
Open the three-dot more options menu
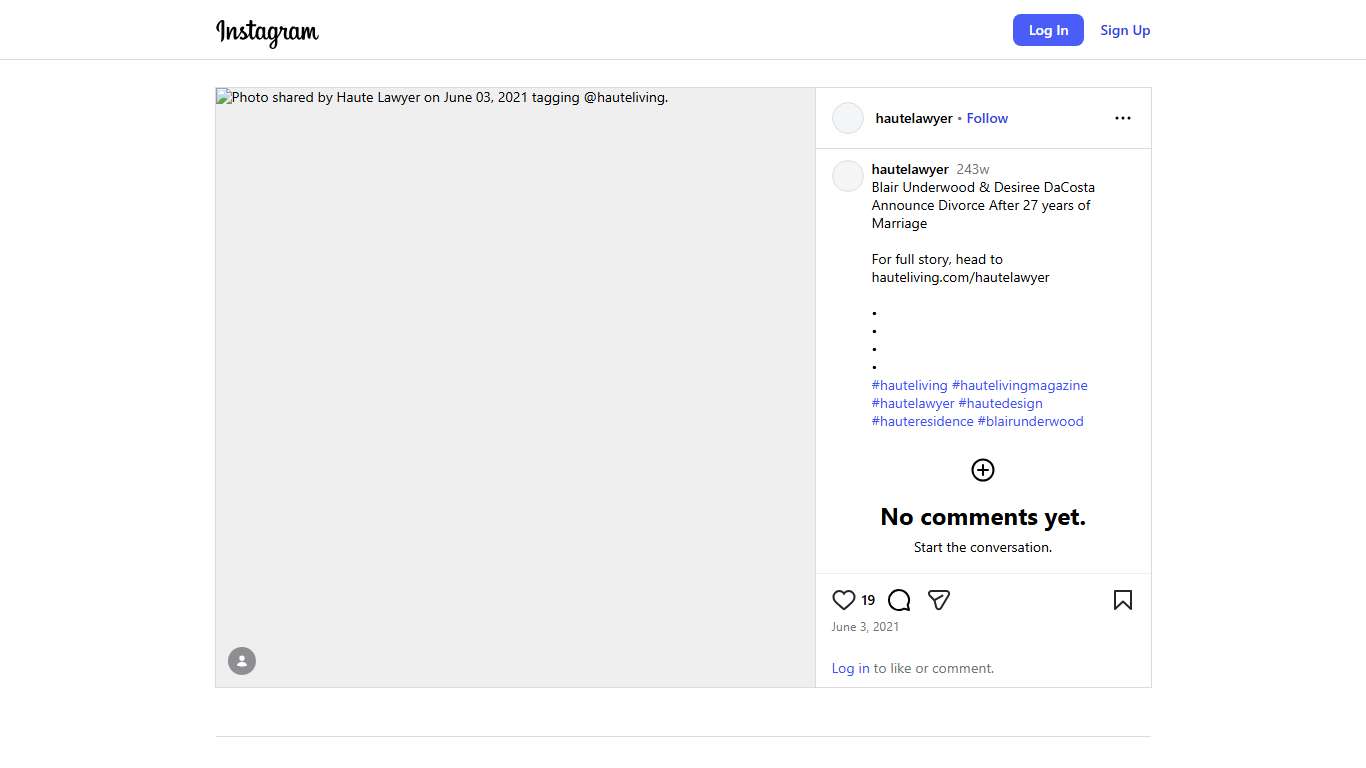(x=1122, y=118)
